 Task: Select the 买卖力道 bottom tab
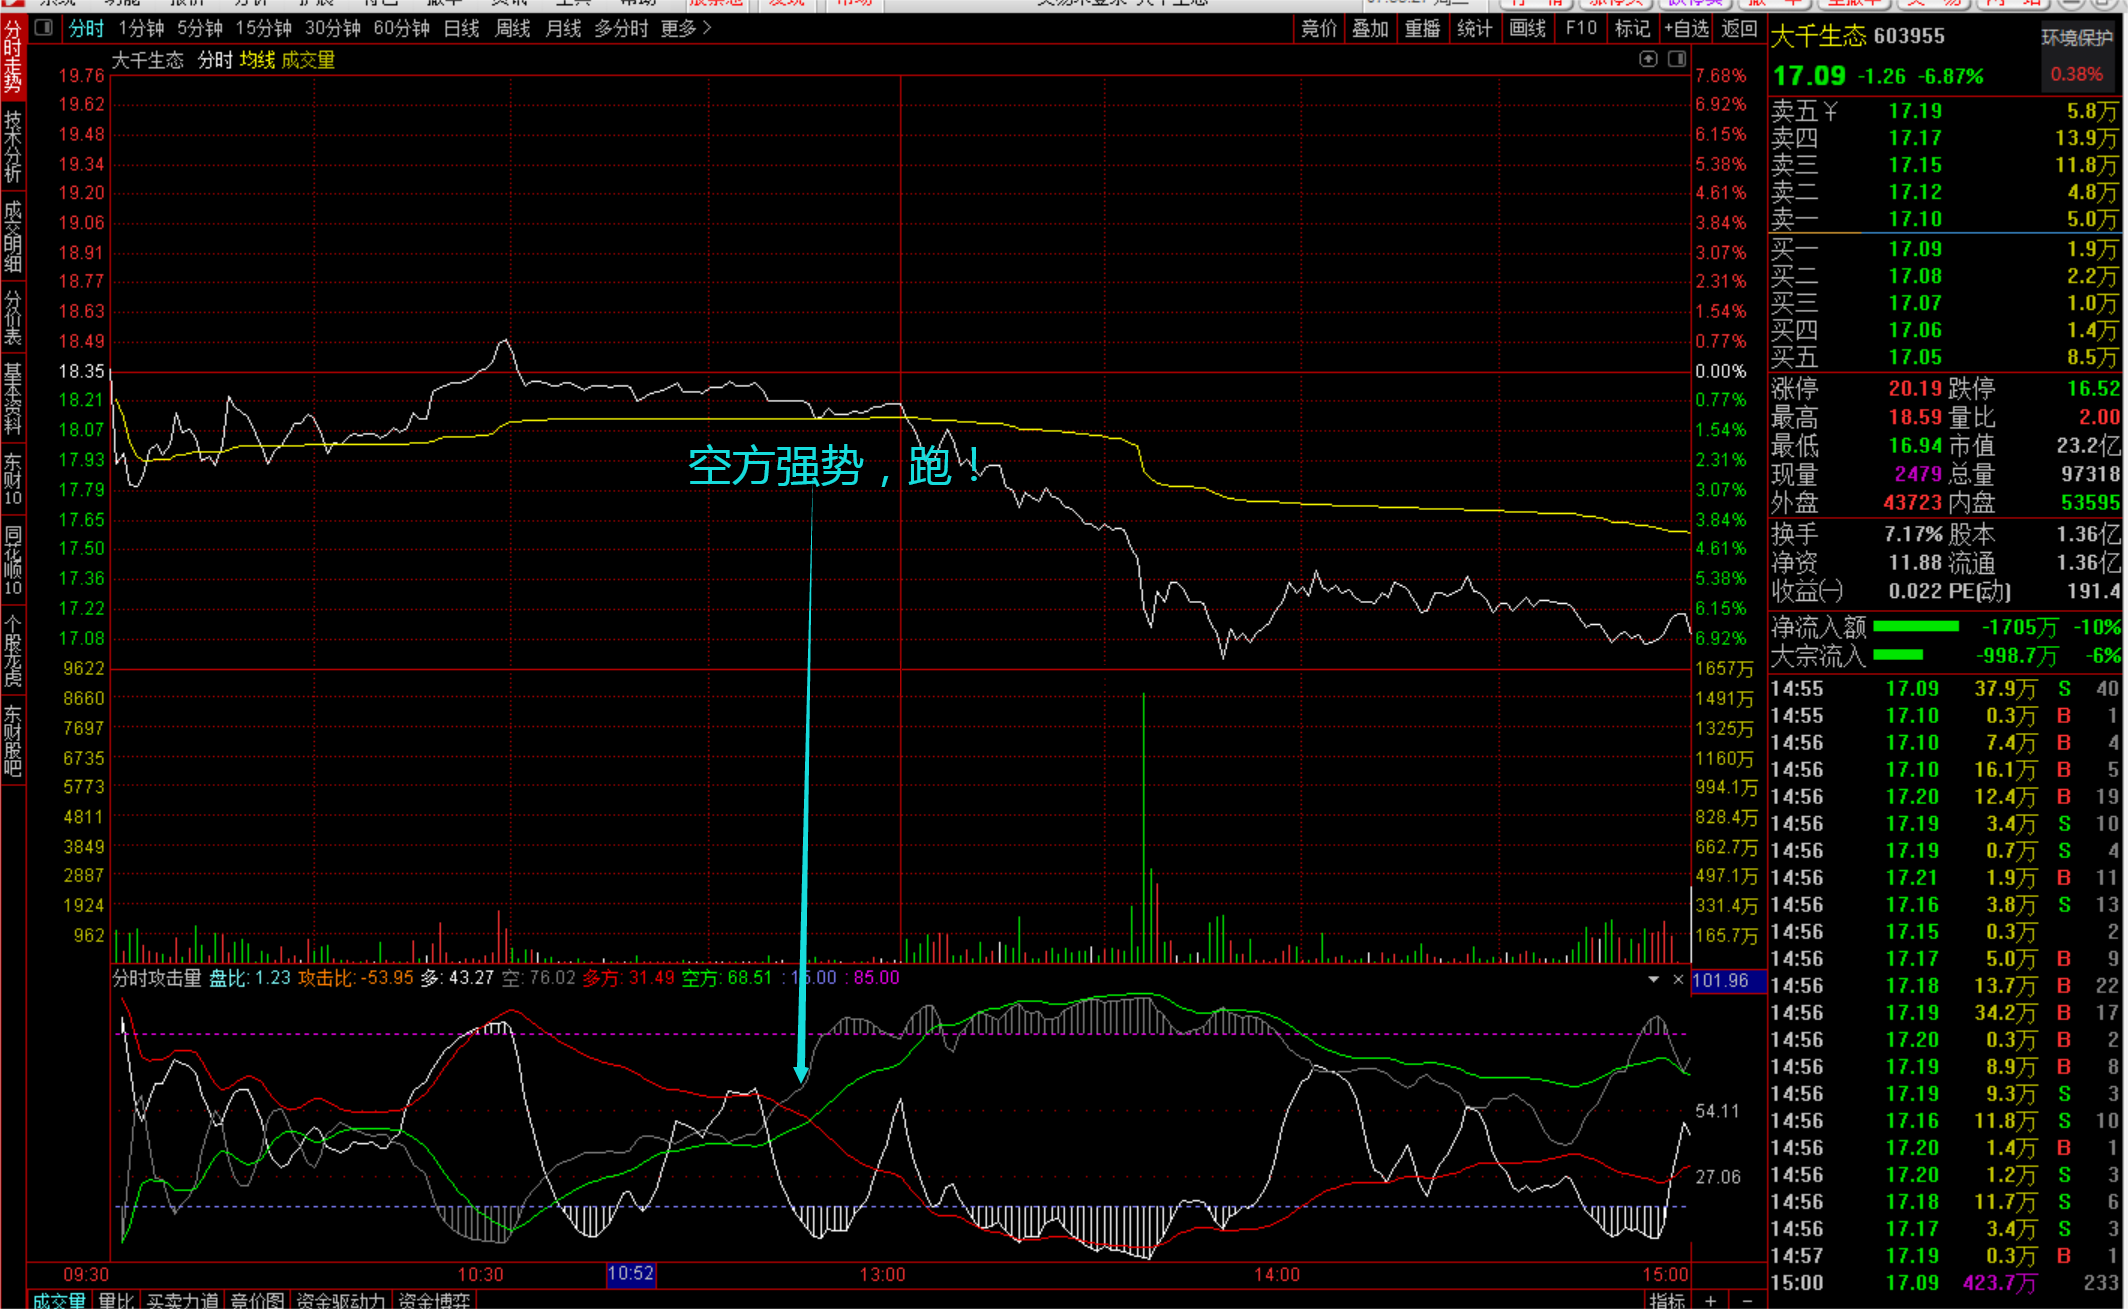click(x=182, y=1300)
